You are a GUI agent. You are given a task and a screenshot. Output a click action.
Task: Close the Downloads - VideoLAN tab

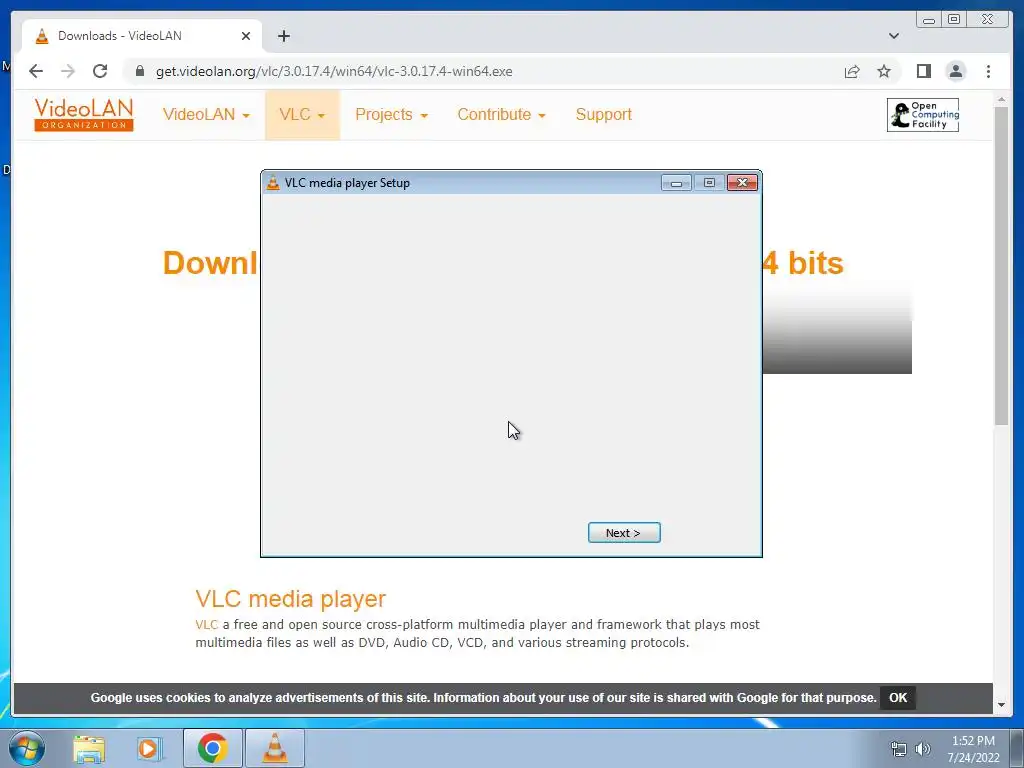246,36
